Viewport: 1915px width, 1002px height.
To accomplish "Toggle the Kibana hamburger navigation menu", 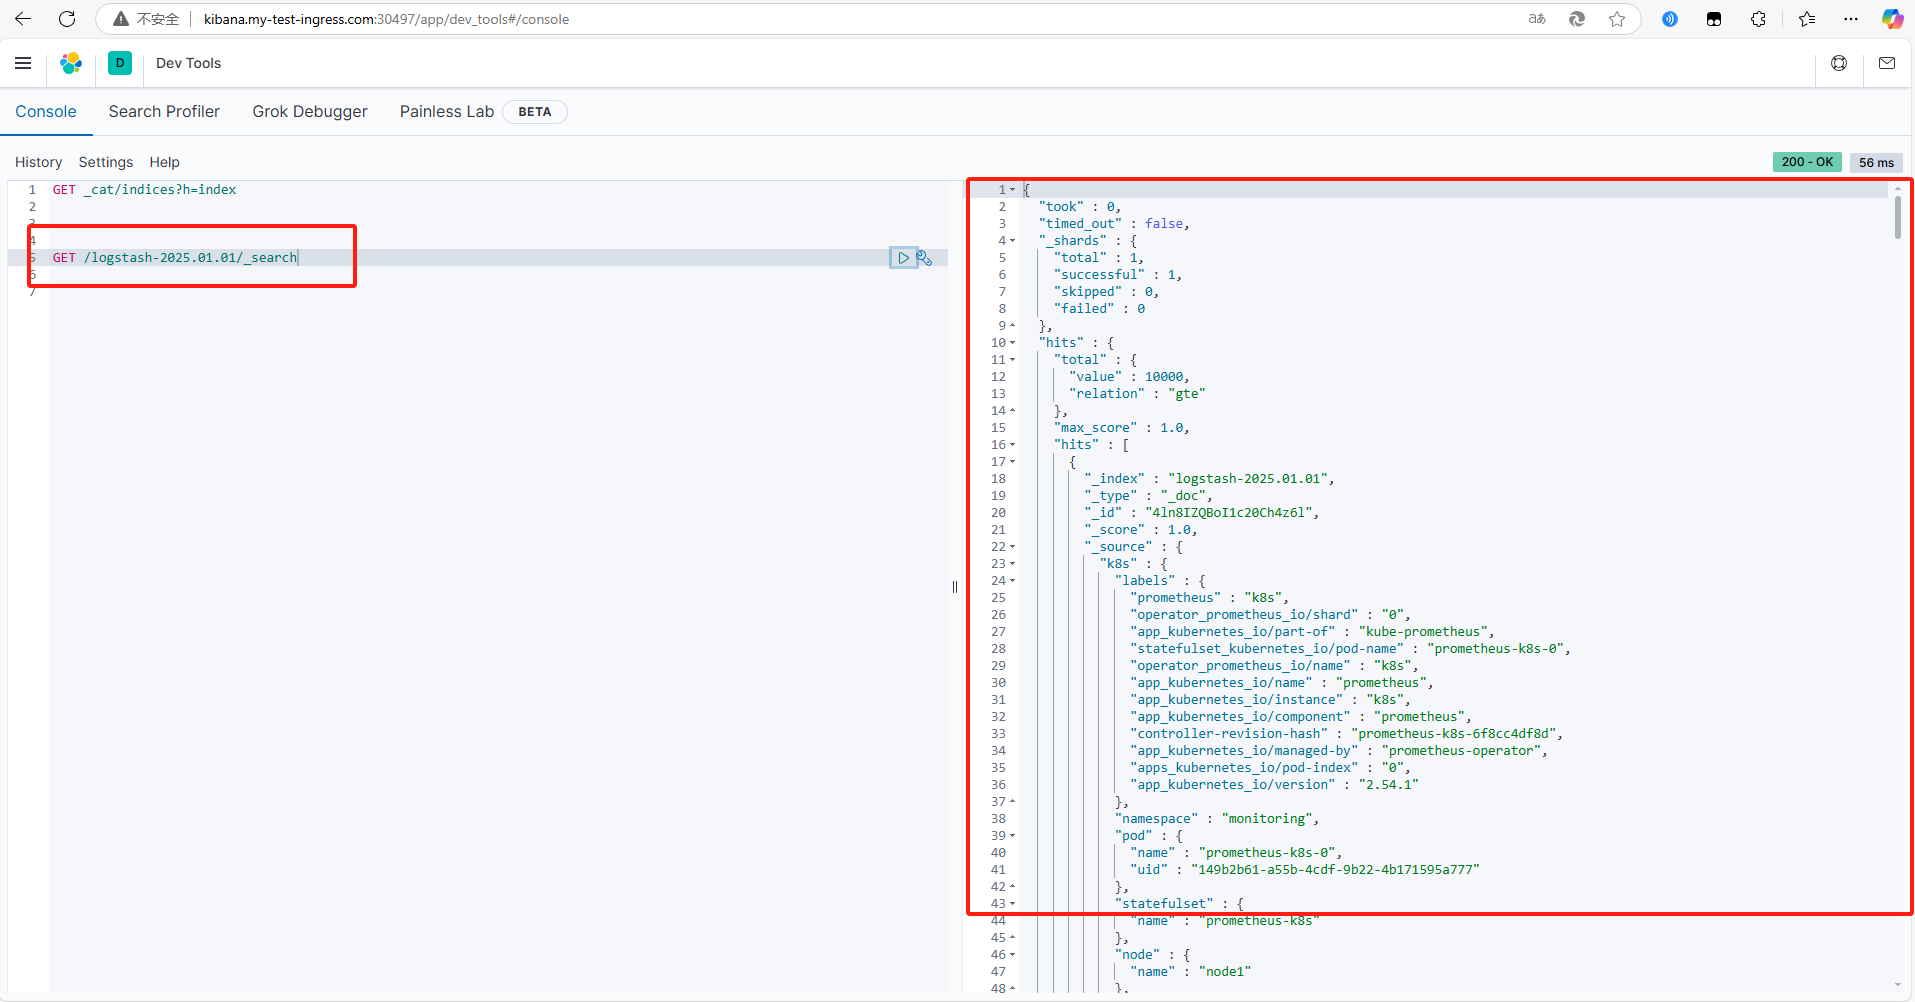I will 23,63.
